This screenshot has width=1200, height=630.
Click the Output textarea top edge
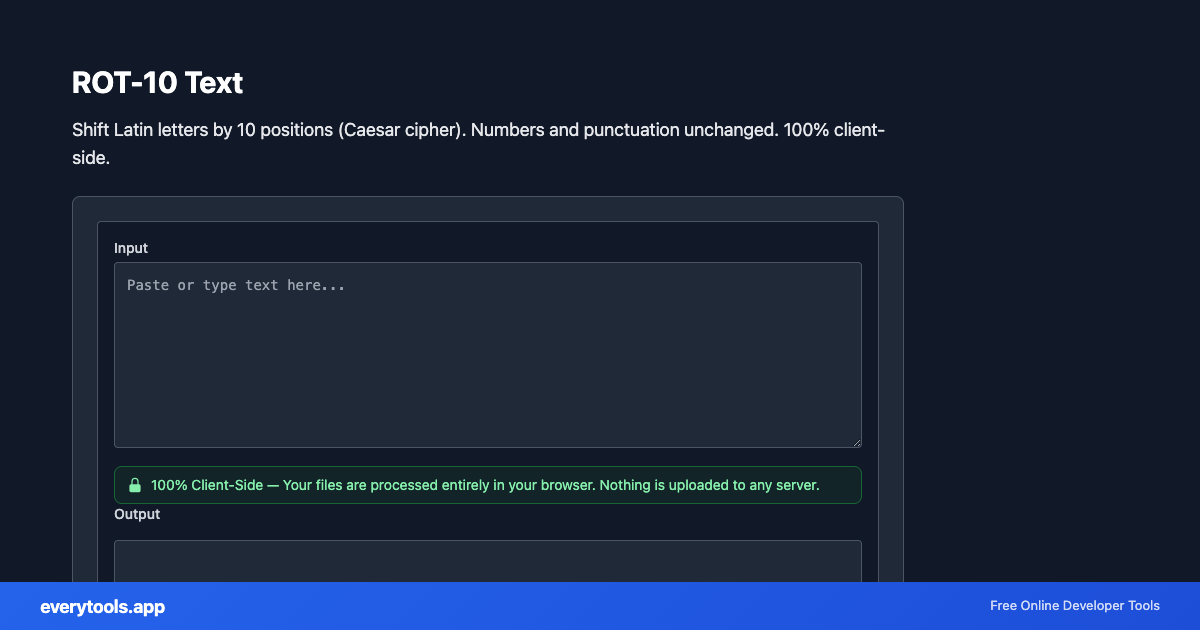click(x=488, y=541)
